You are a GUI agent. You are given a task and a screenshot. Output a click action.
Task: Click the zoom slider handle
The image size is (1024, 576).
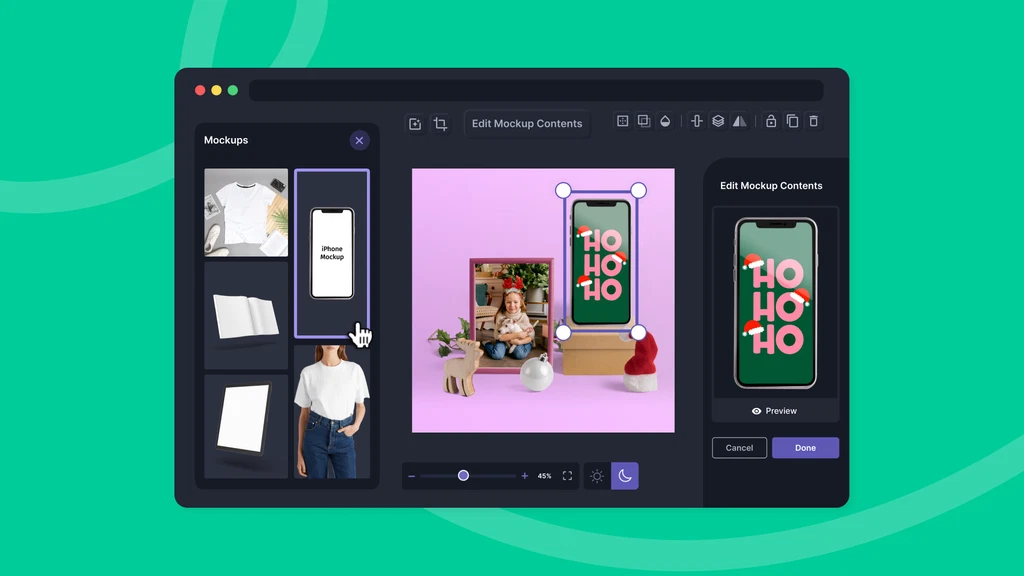463,476
